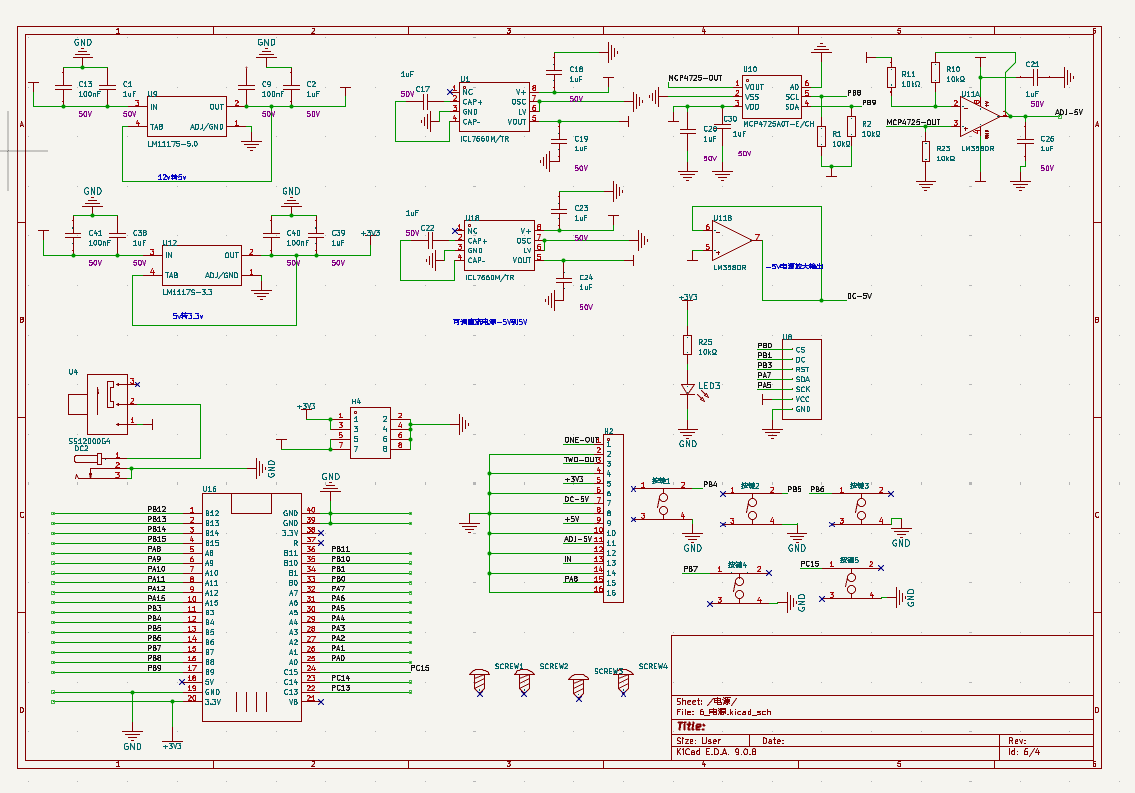Click the 'Rev:' field in title block

click(1017, 741)
